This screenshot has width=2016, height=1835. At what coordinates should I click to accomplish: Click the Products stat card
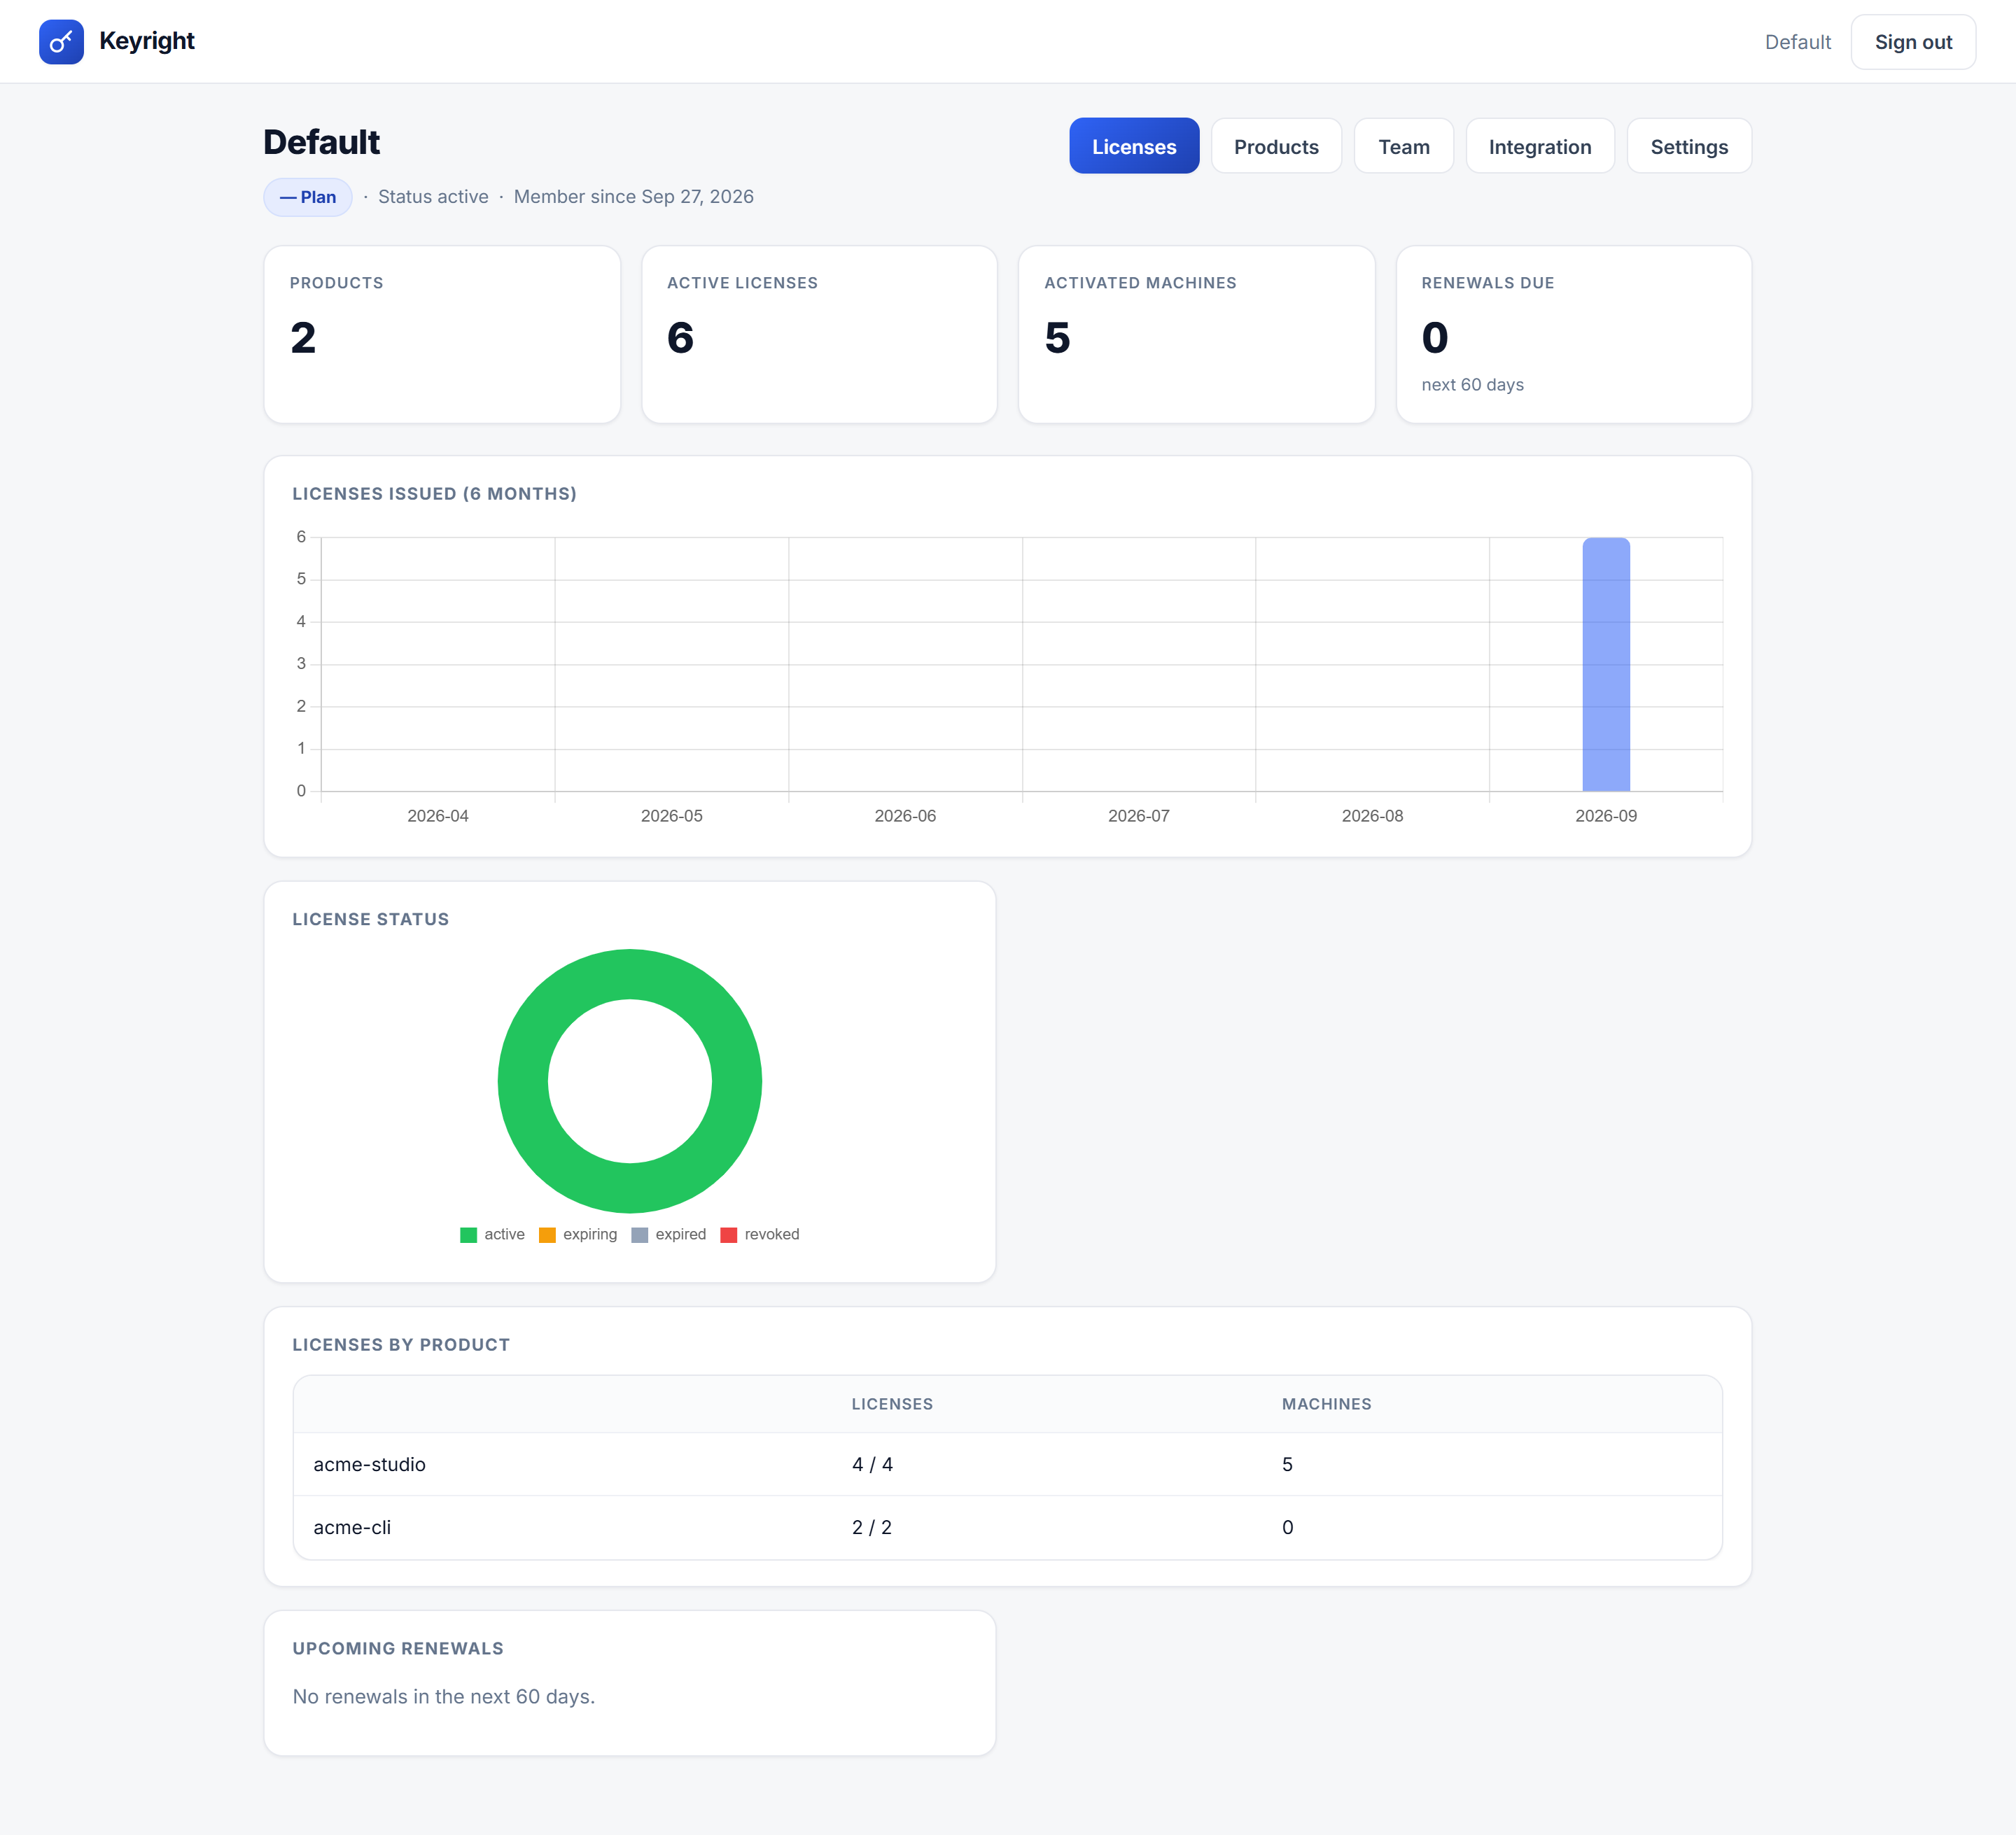click(x=442, y=334)
